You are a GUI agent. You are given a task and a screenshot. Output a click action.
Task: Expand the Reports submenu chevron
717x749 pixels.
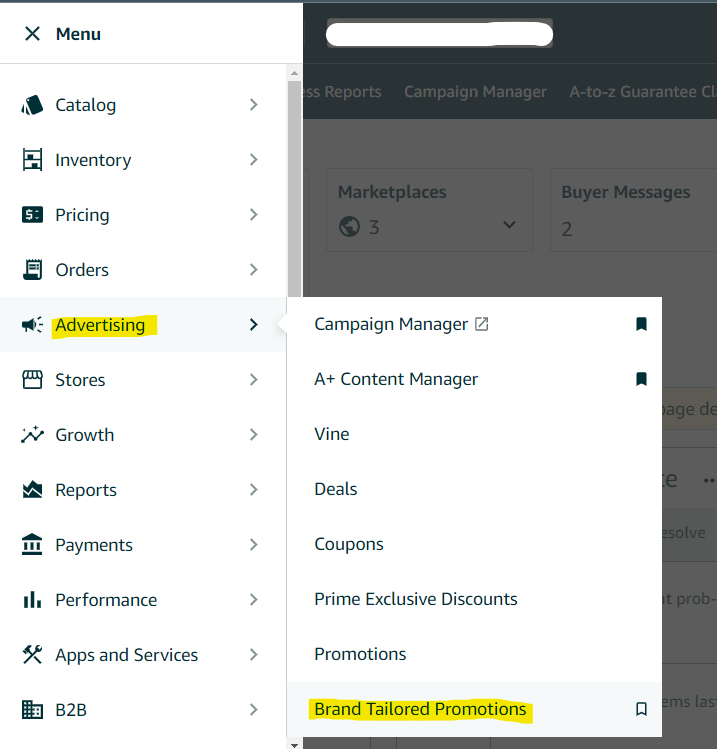[254, 490]
